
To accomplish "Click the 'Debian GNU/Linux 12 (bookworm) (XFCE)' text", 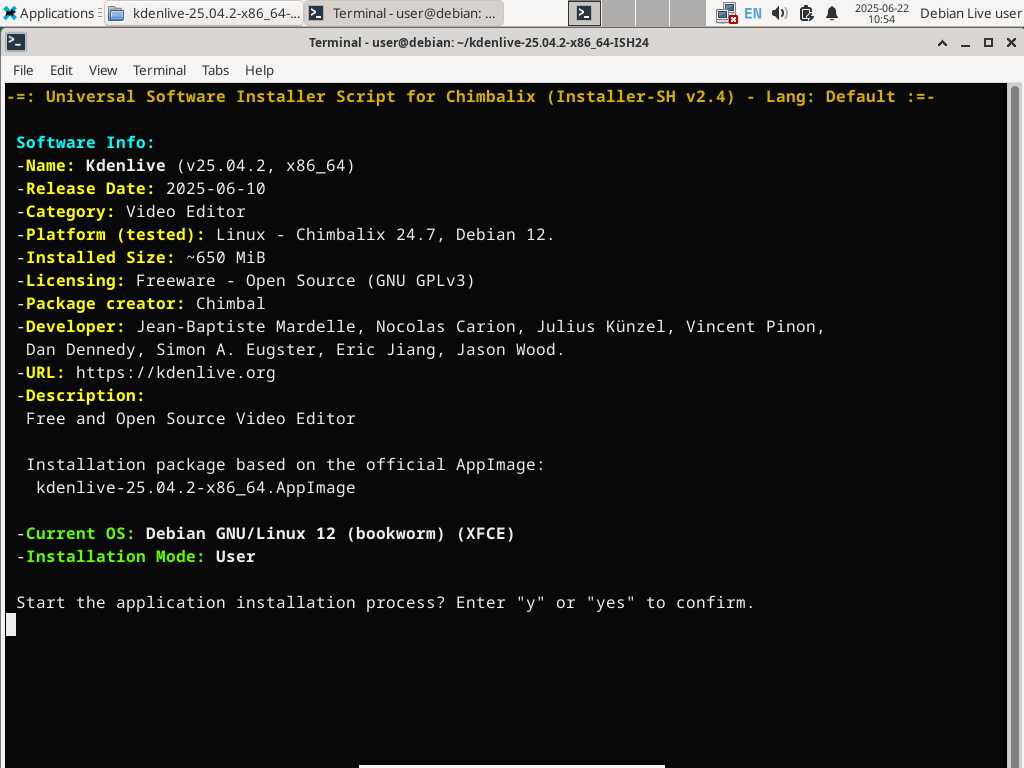I will 330,534.
